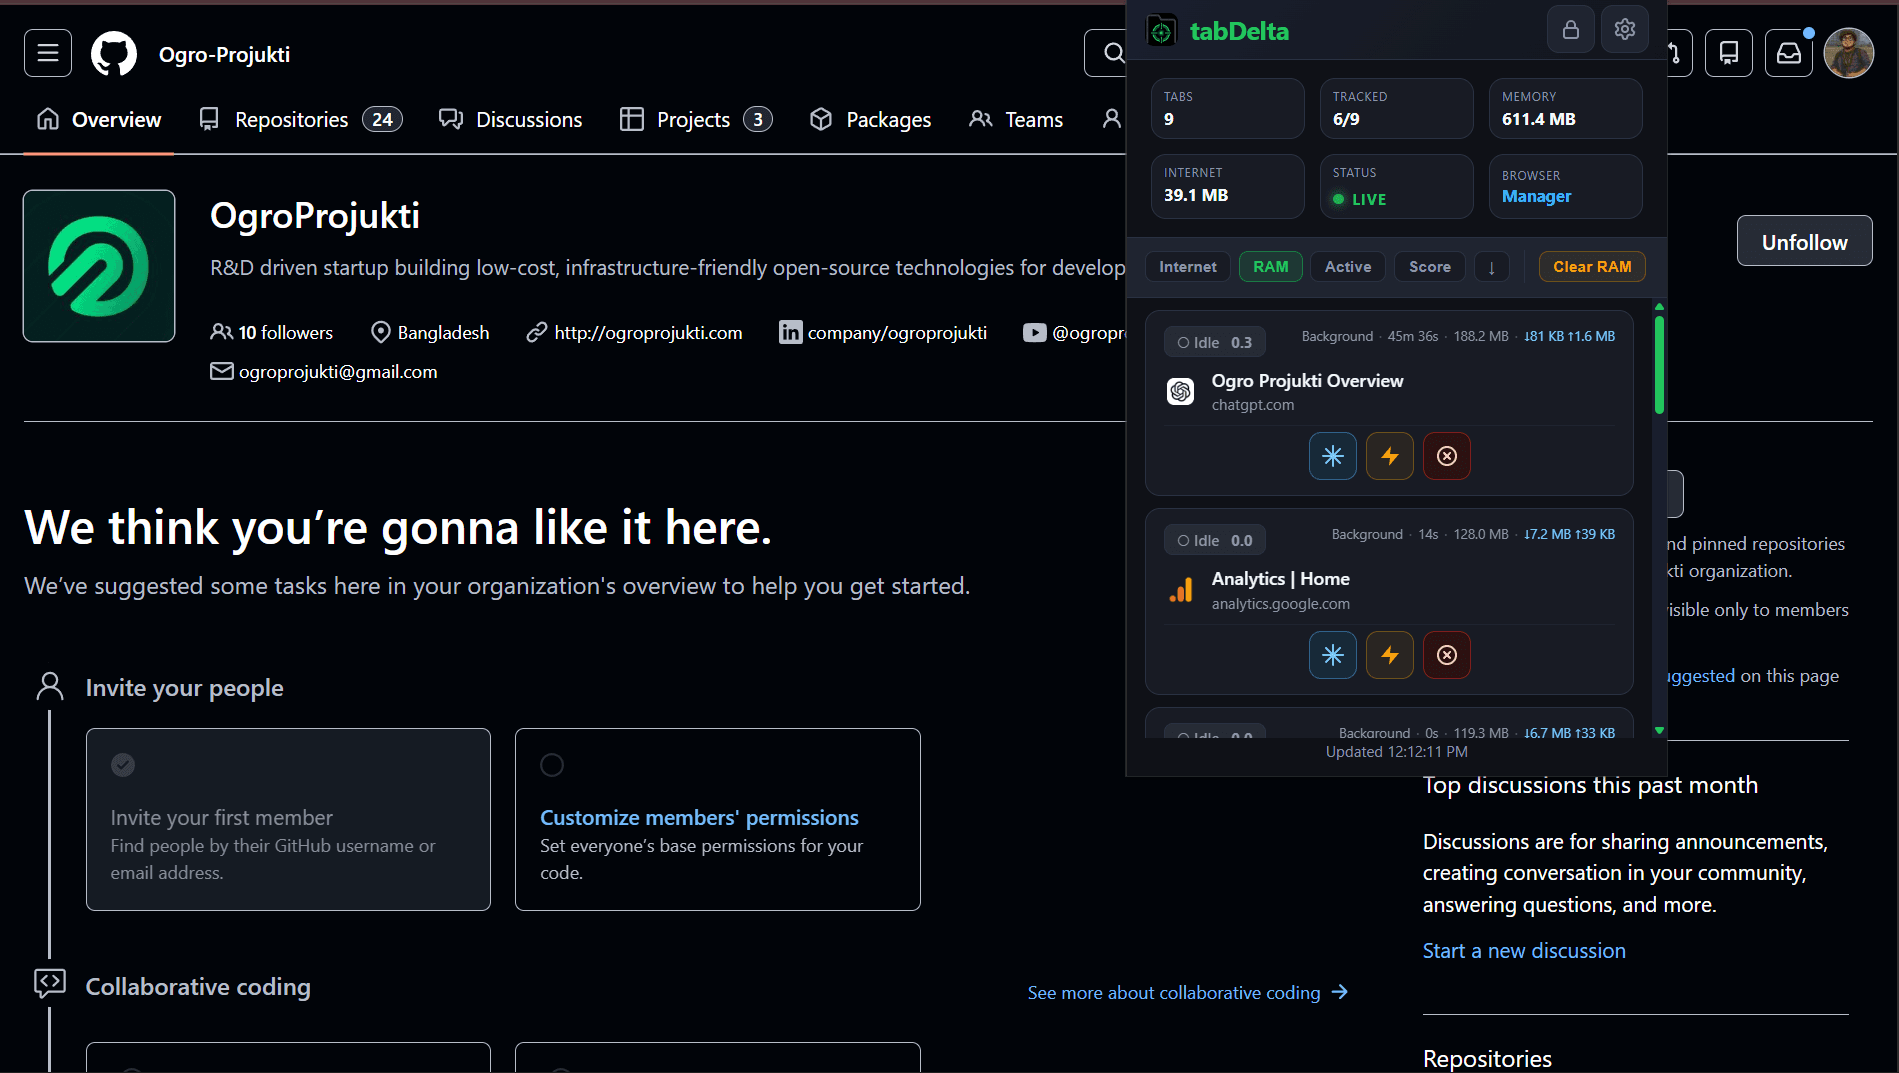Viewport: 1899px width, 1073px height.
Task: Click the Idle 0.3 score badge
Action: [x=1214, y=342]
